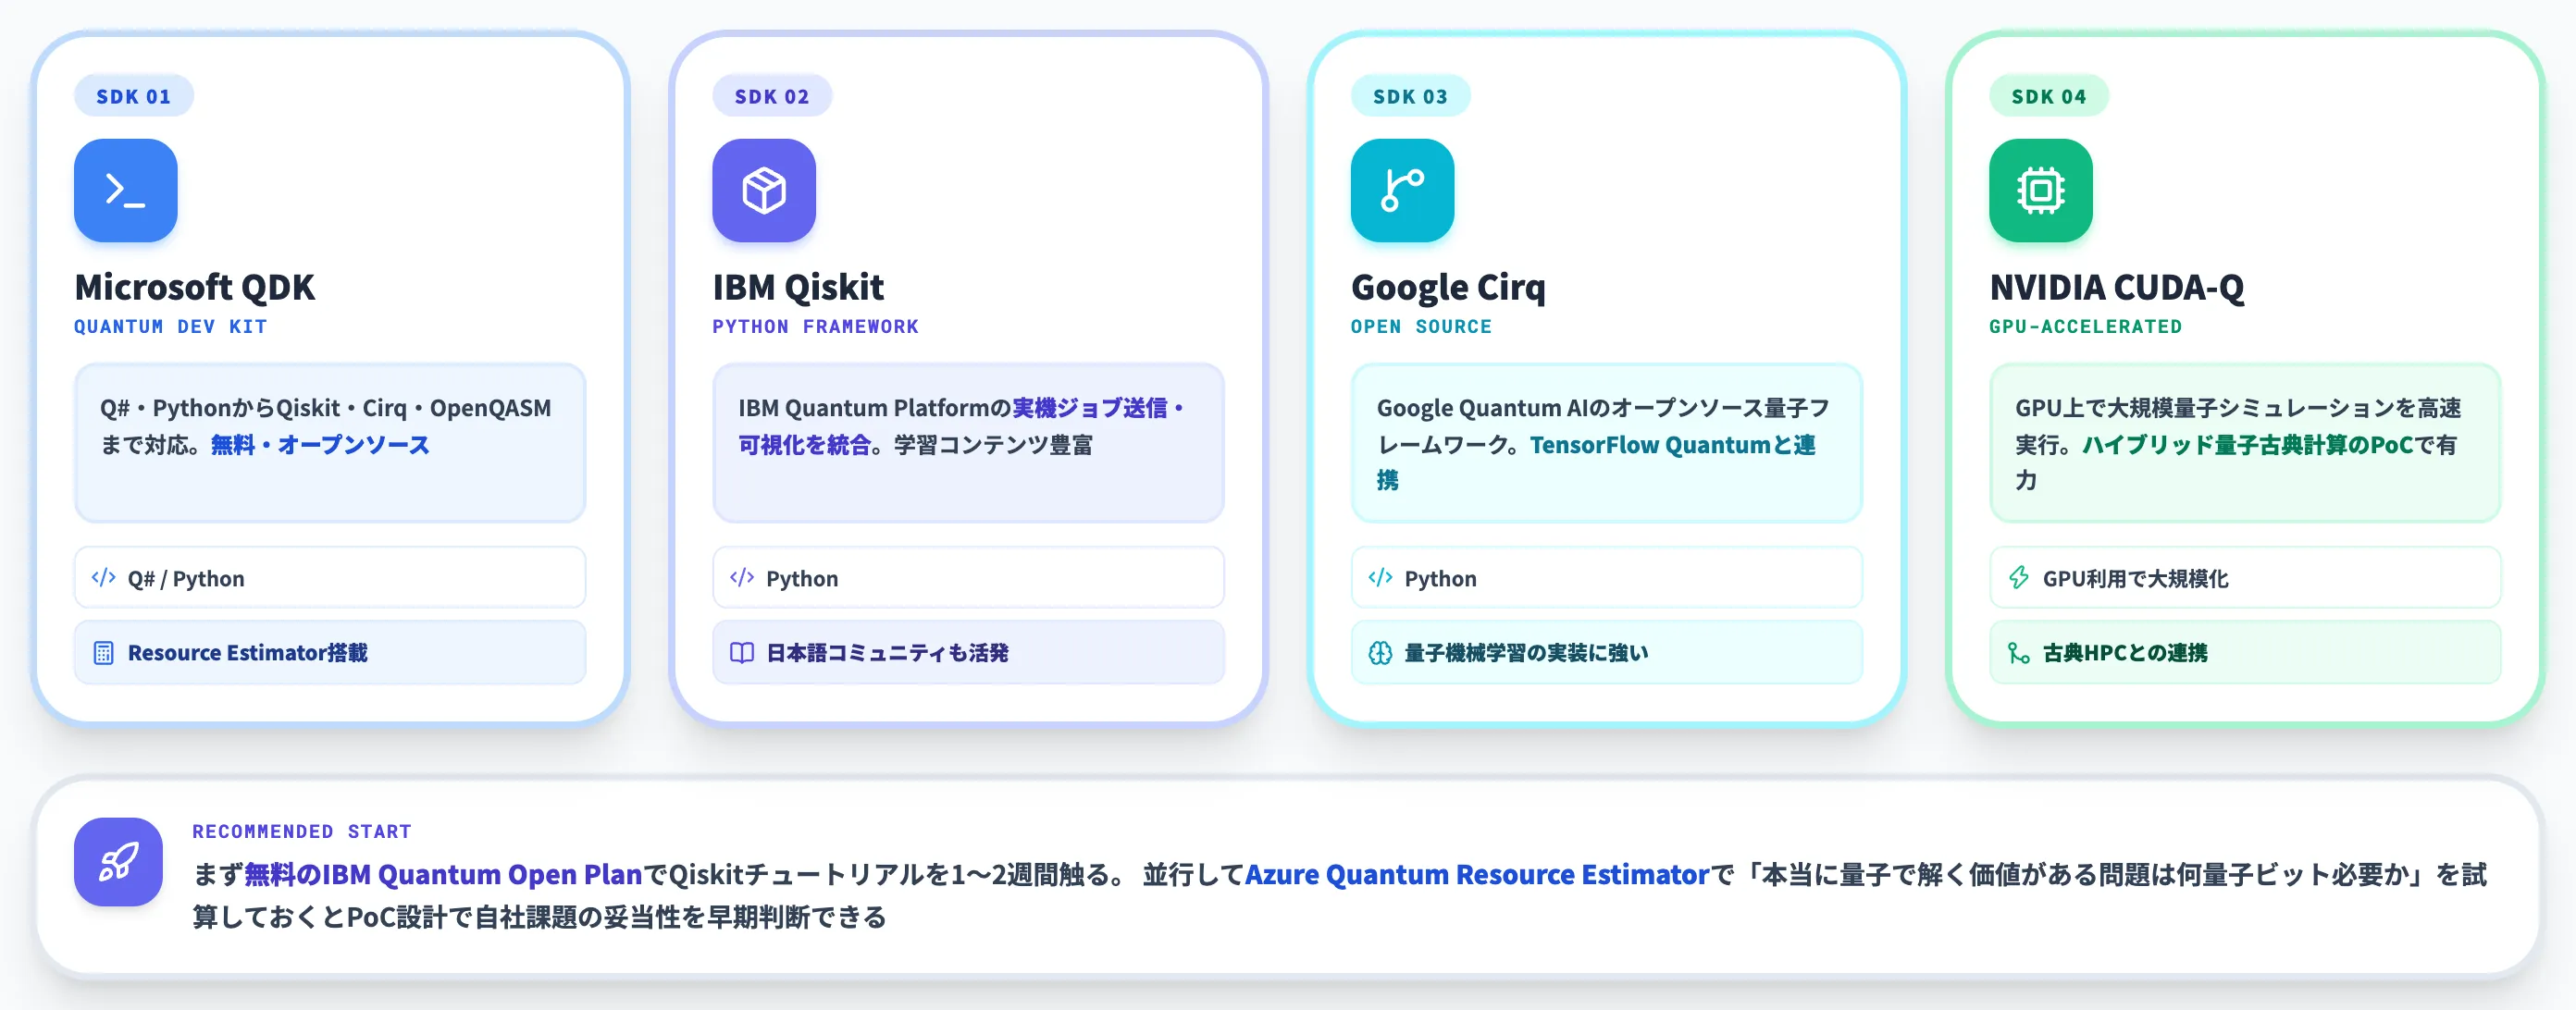Click TensorFlow Quantumと連携 highlighted text
Image resolution: width=2576 pixels, height=1010 pixels.
(1673, 445)
